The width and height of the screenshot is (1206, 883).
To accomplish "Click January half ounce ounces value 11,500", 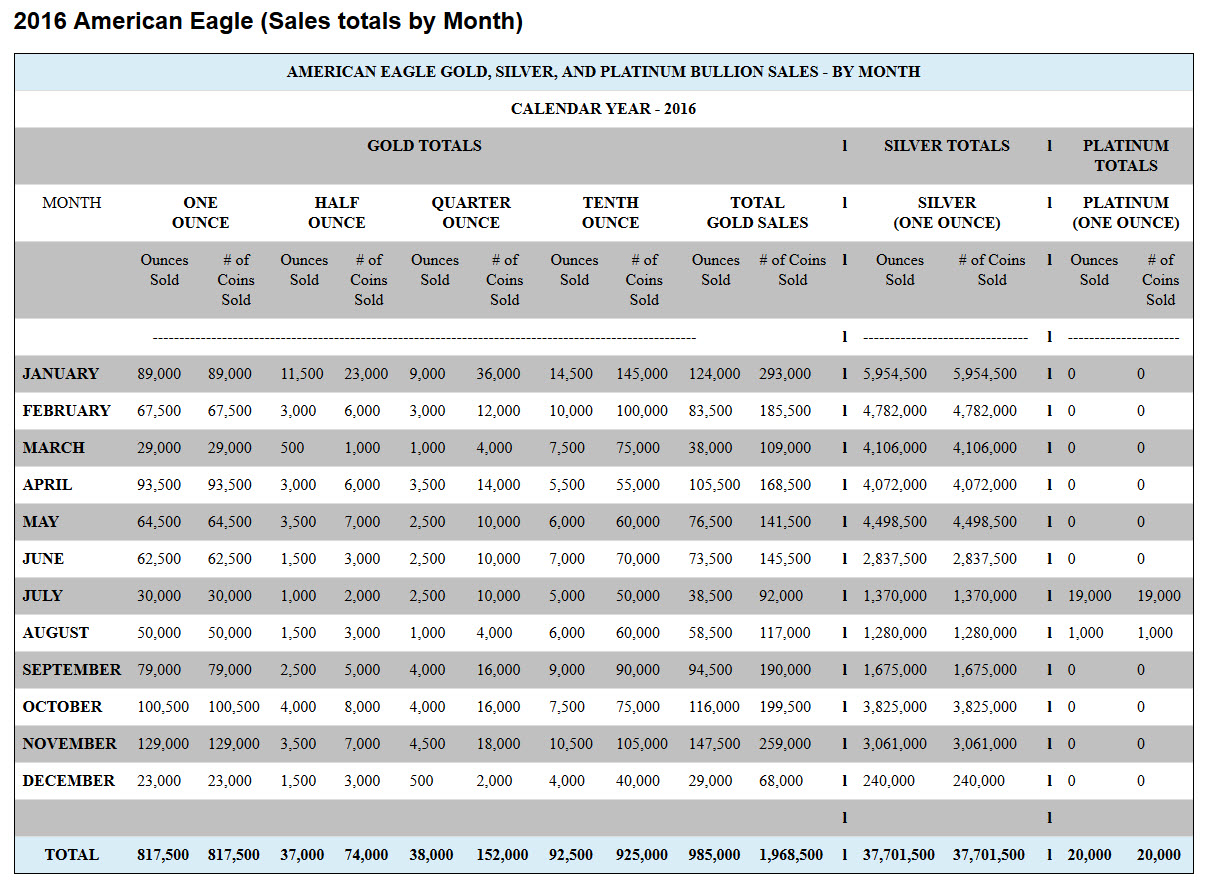I will tap(302, 374).
